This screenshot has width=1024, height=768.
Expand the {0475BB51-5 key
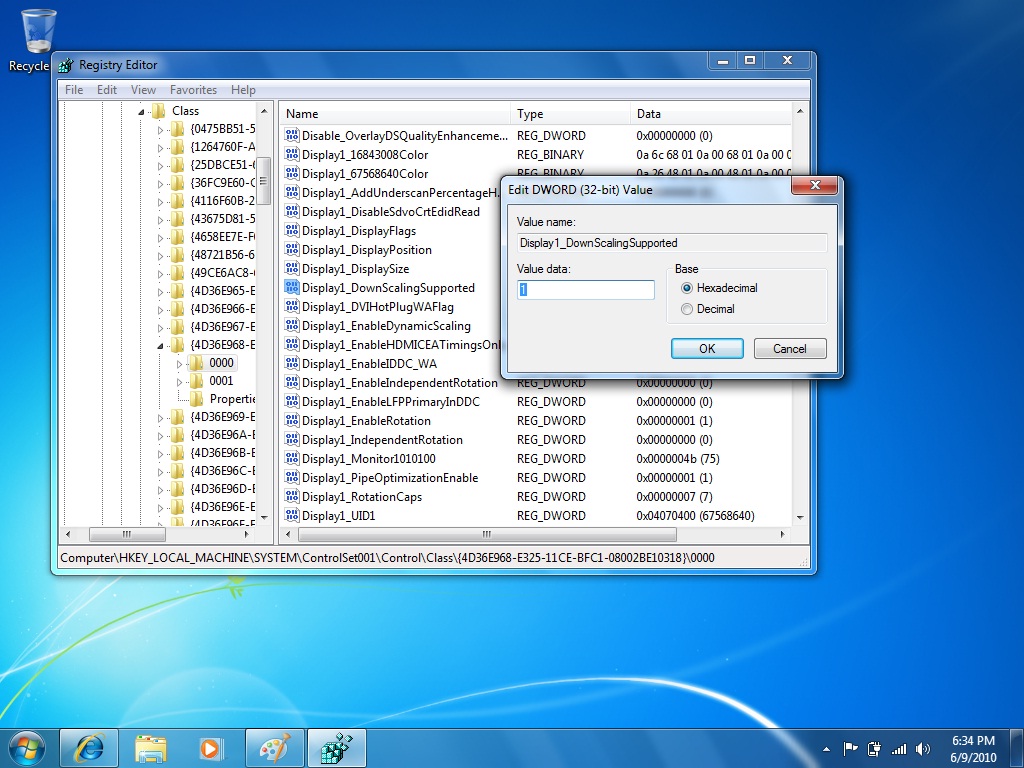click(160, 130)
